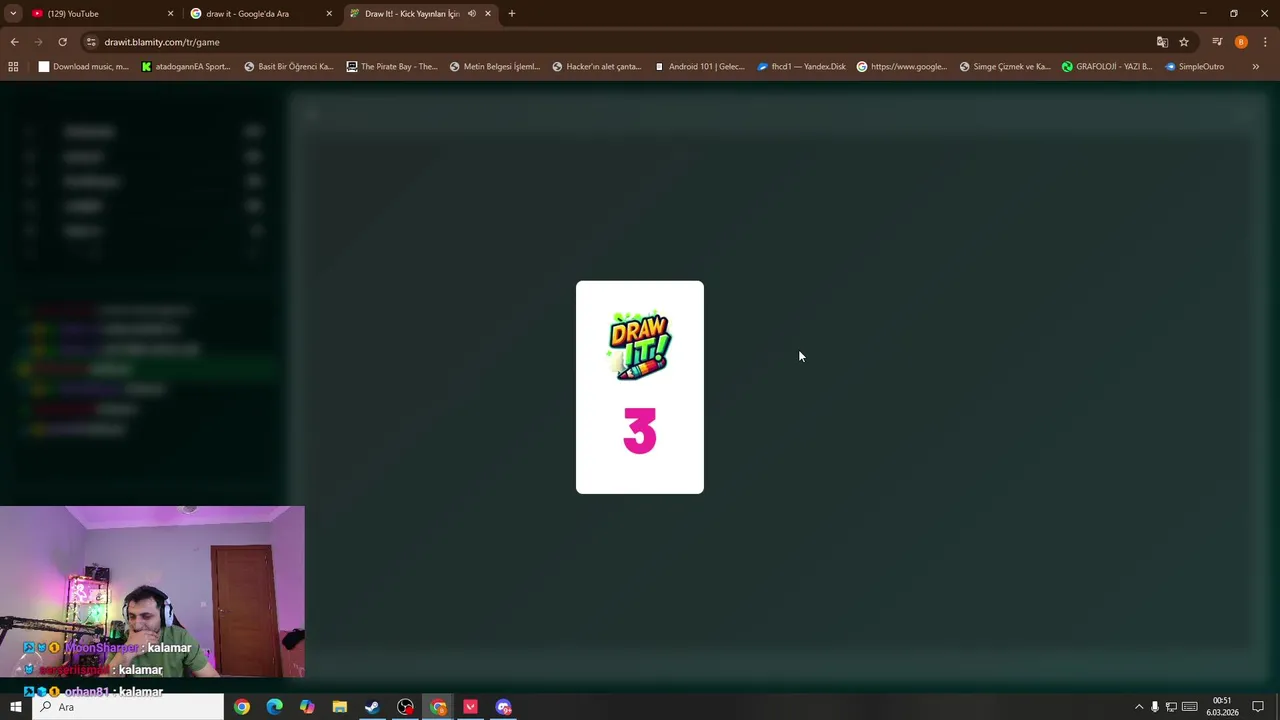Open Steam from the taskbar
Viewport: 1280px width, 720px height.
coord(372,707)
